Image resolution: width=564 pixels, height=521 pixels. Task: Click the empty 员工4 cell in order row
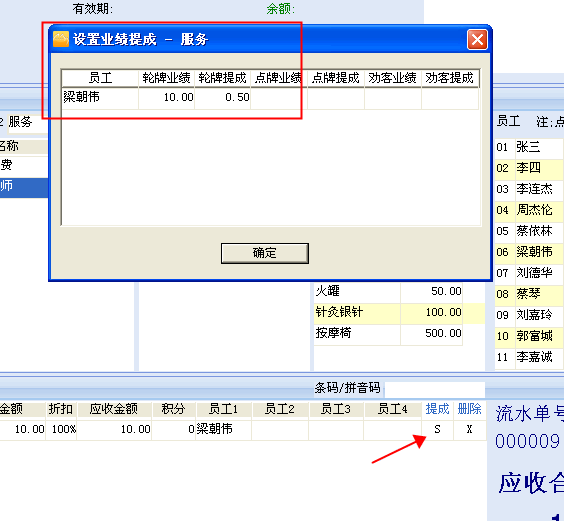392,429
